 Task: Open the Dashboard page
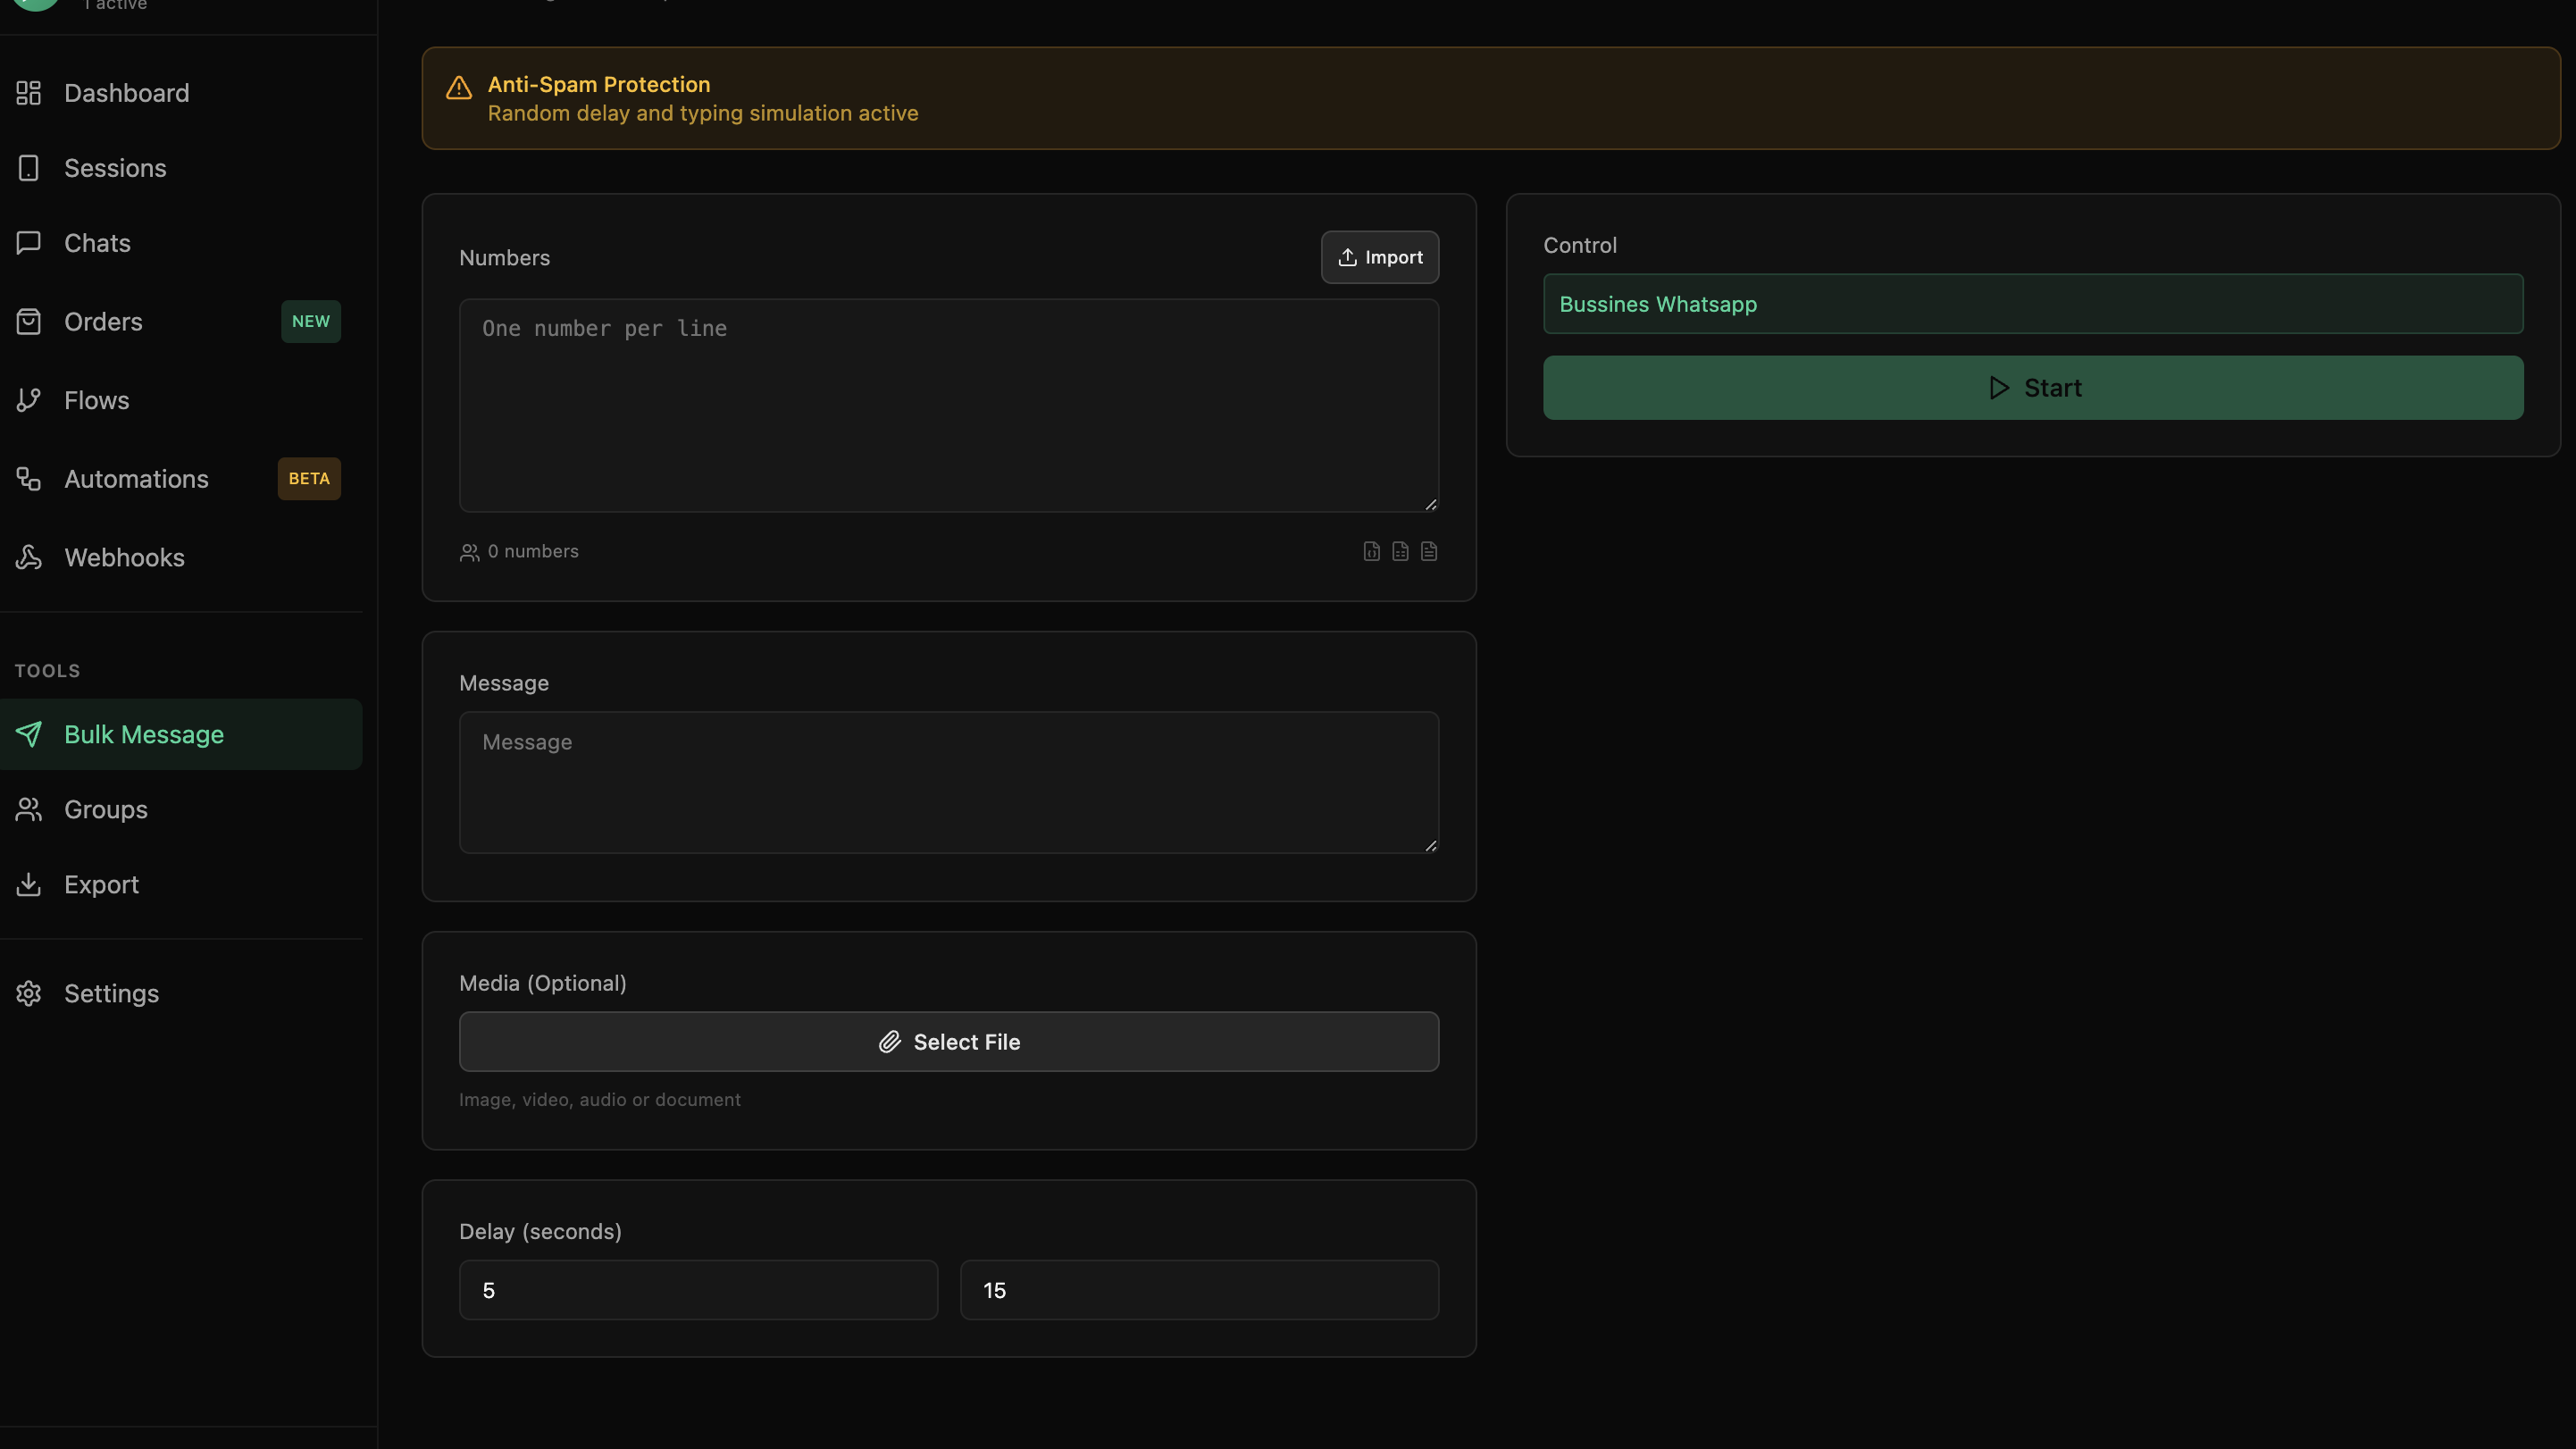(126, 93)
